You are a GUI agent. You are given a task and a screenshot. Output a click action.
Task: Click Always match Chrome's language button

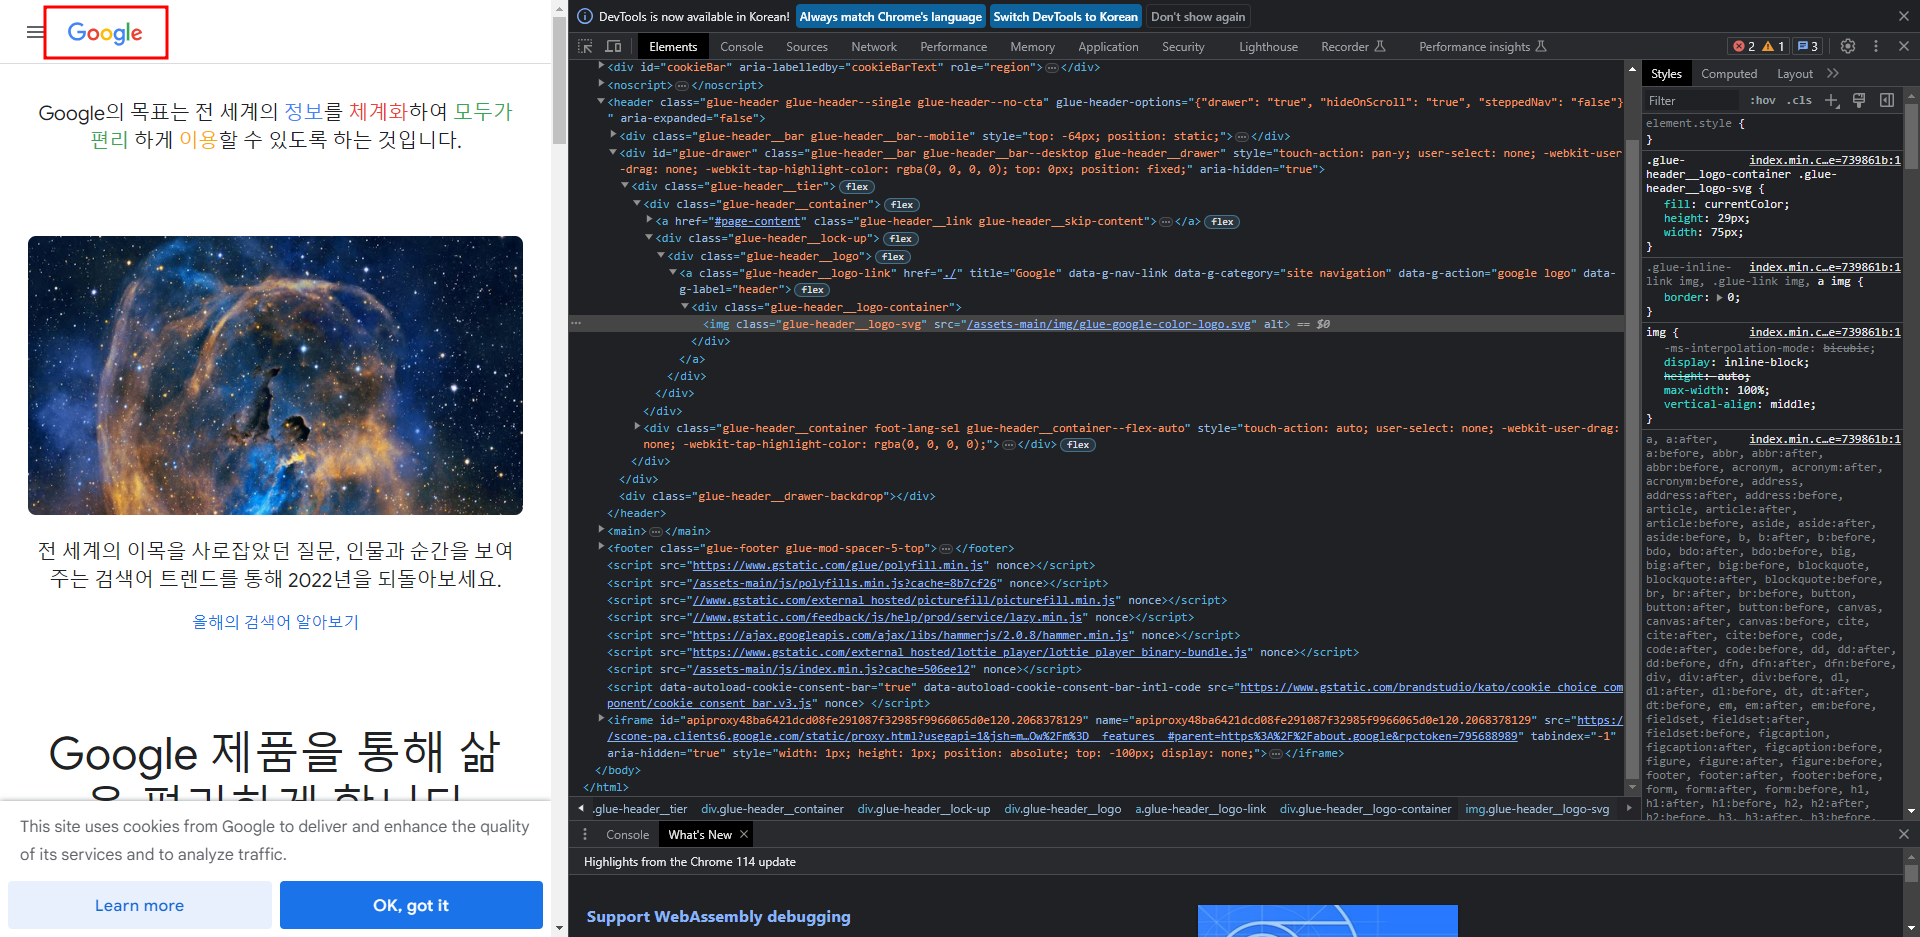[x=890, y=16]
